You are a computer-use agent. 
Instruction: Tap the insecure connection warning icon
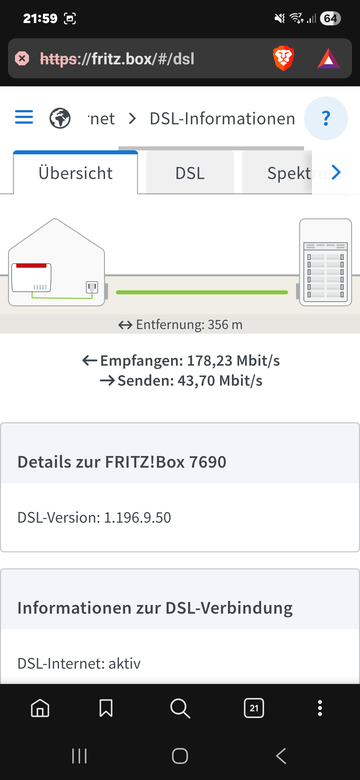(22, 59)
